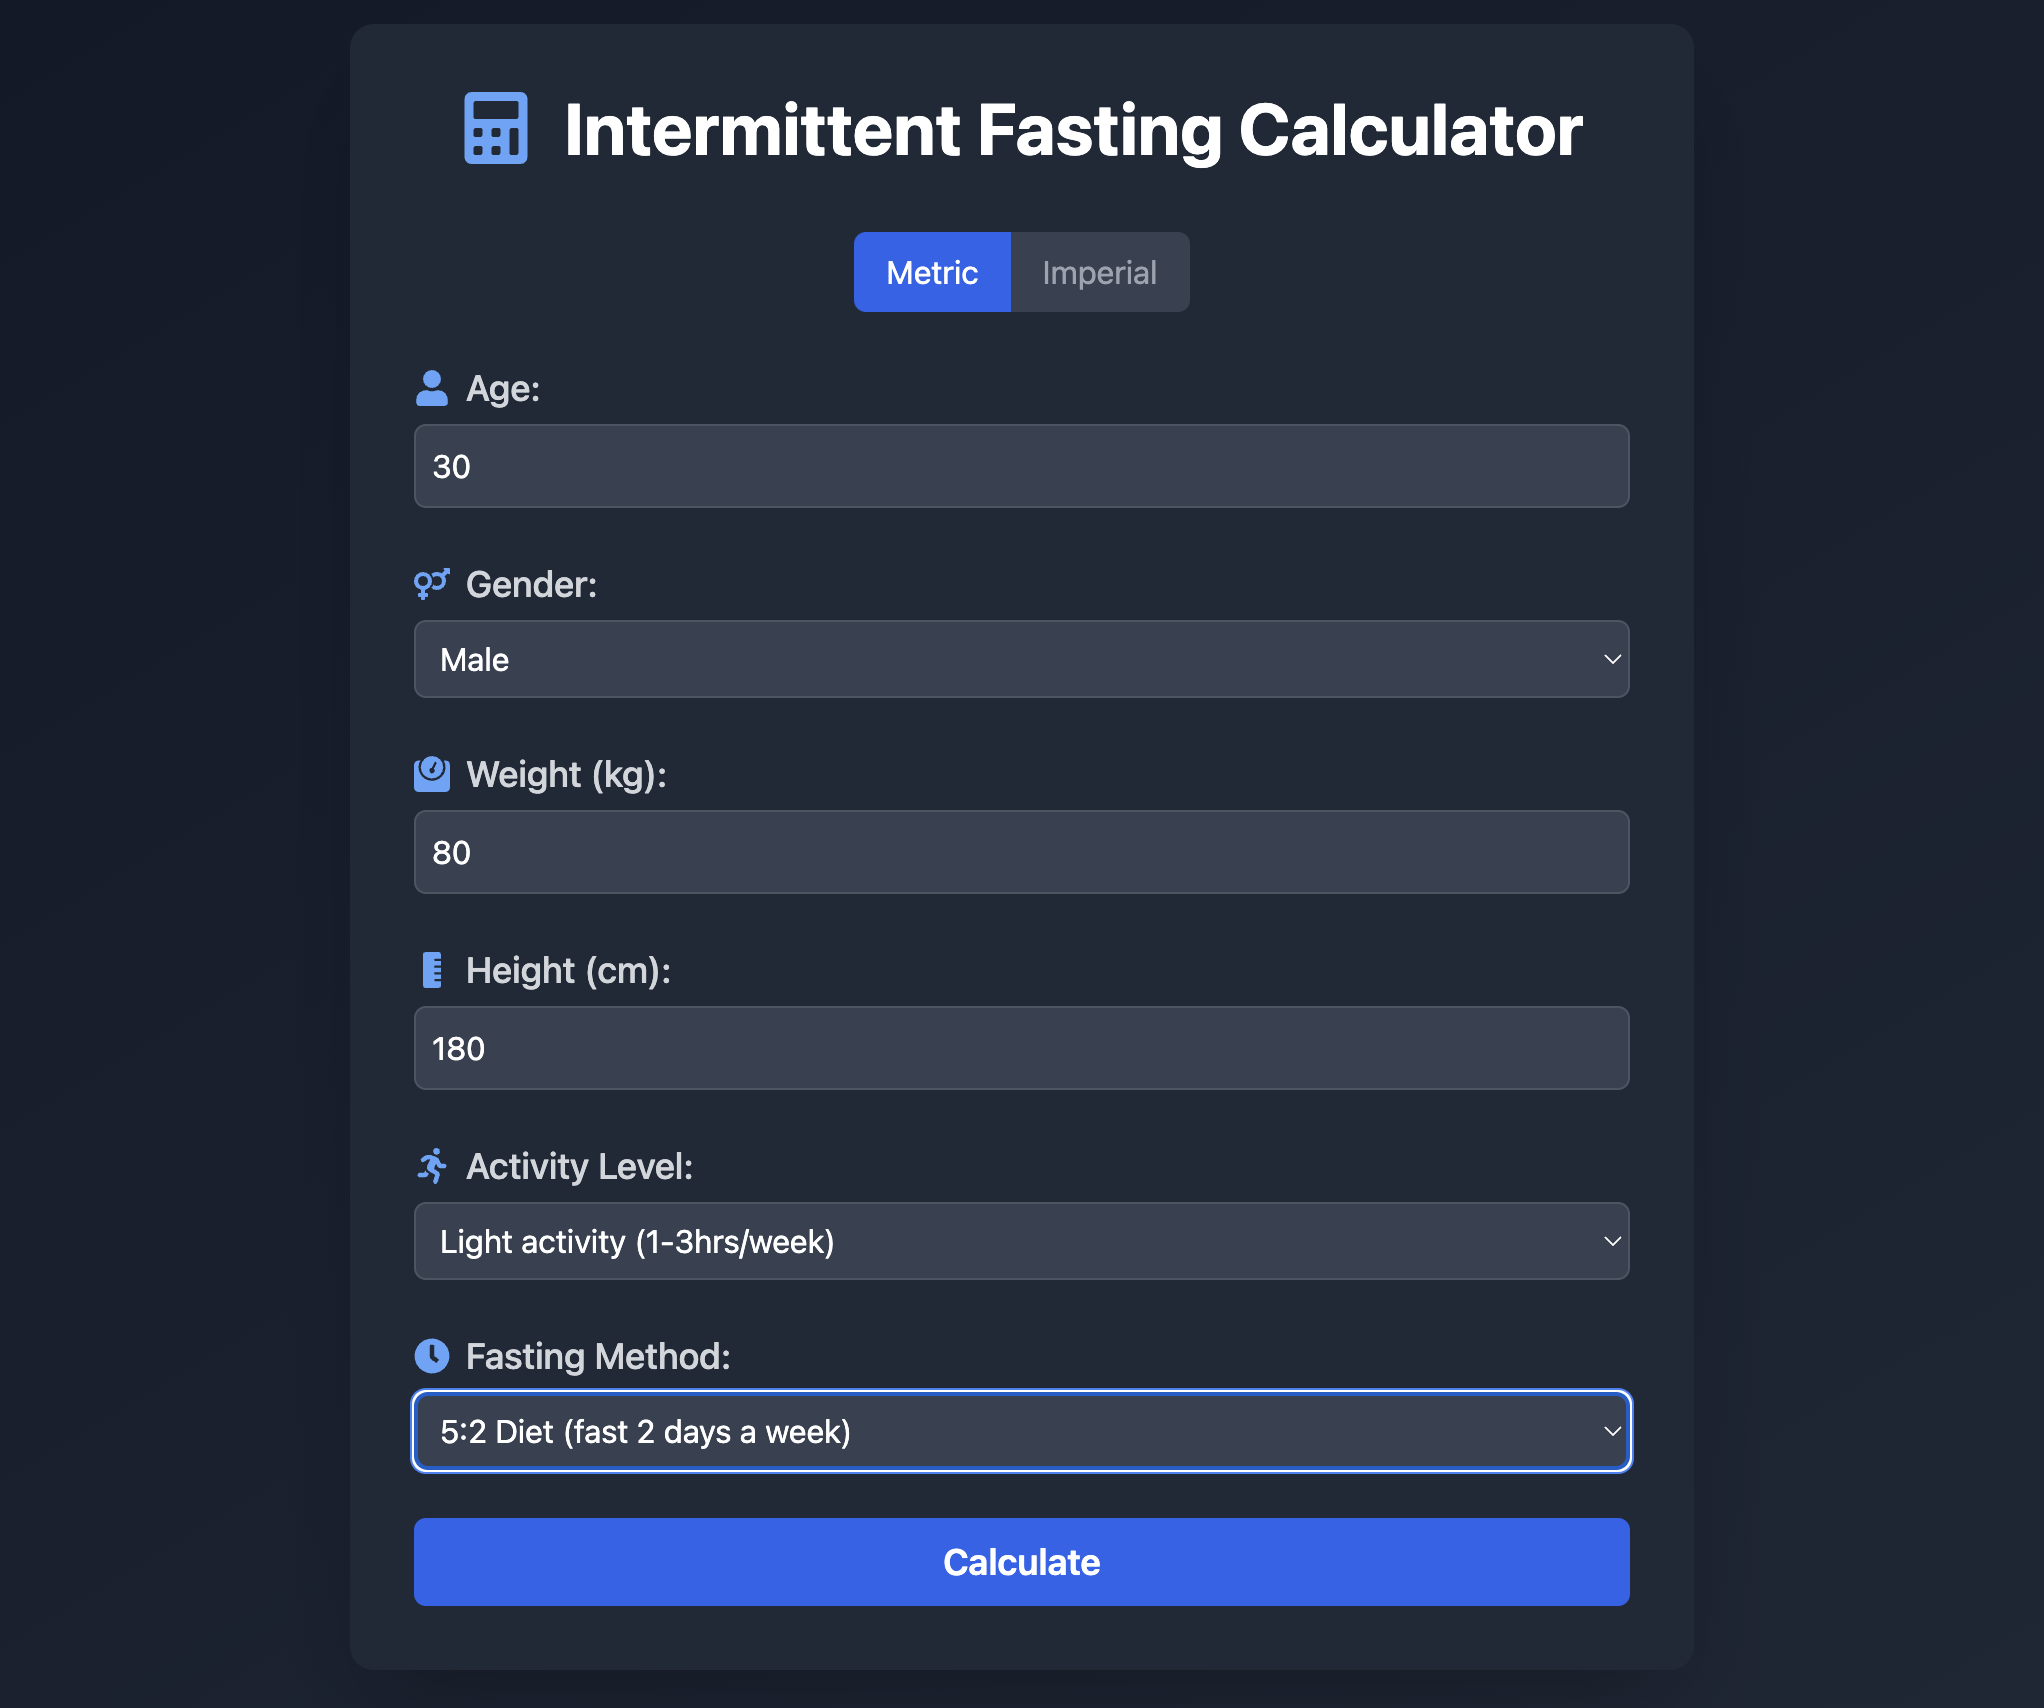The width and height of the screenshot is (2044, 1708).
Task: Click the clock icon beside Fasting Method
Action: coord(432,1356)
